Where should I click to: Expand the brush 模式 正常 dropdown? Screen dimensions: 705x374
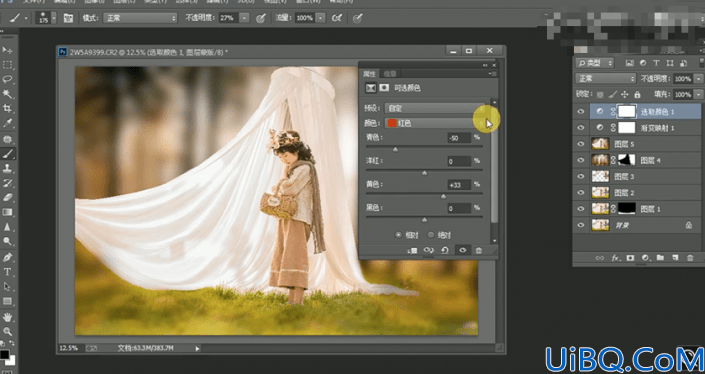140,18
